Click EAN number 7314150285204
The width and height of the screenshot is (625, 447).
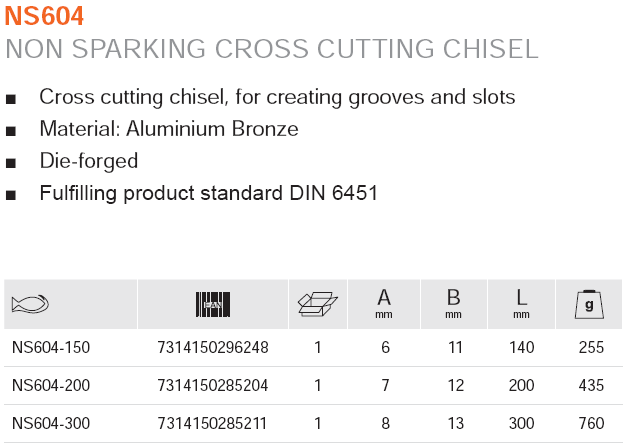tap(213, 385)
